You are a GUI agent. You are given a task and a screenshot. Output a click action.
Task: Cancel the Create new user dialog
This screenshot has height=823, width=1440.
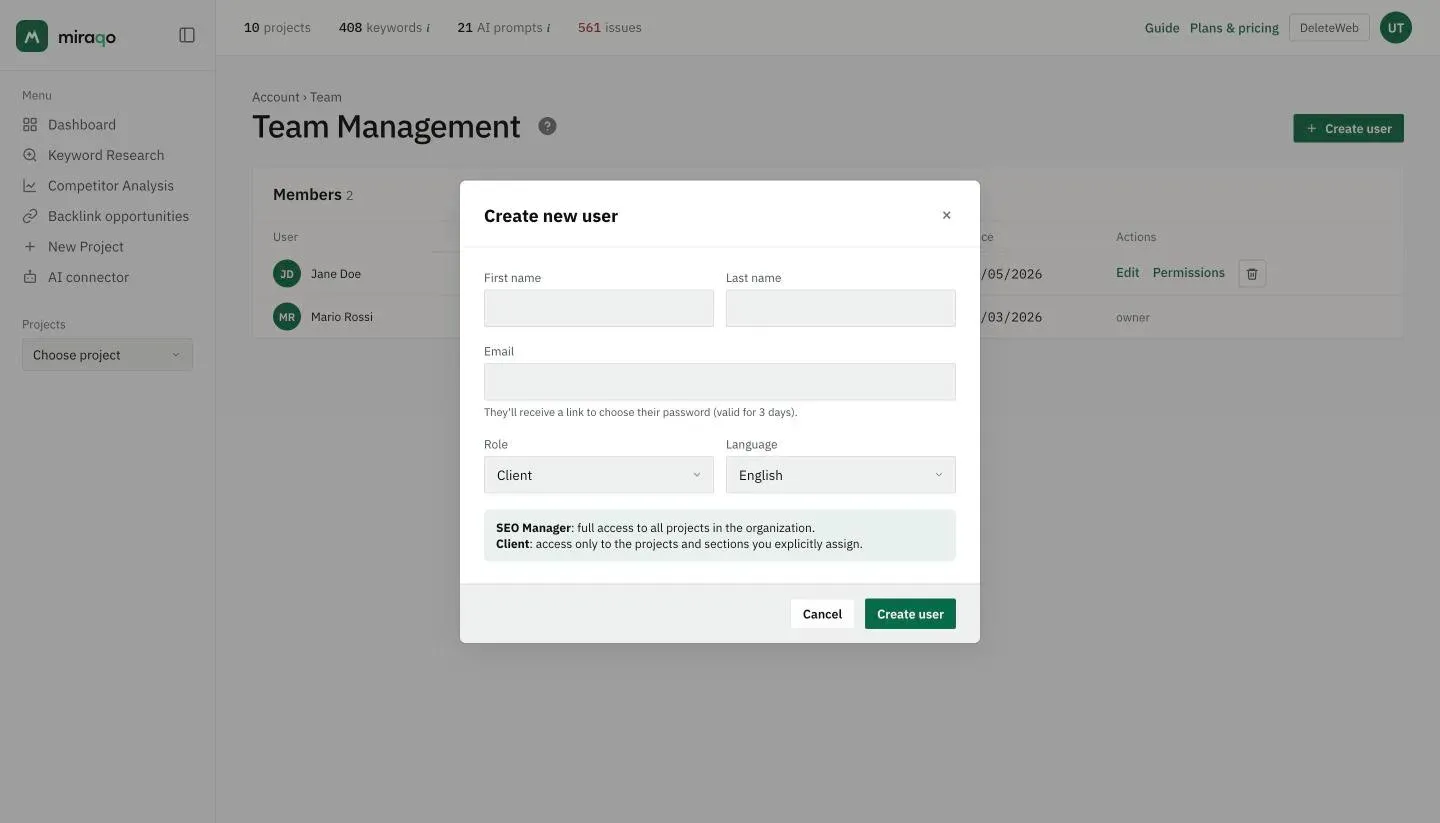tap(822, 614)
